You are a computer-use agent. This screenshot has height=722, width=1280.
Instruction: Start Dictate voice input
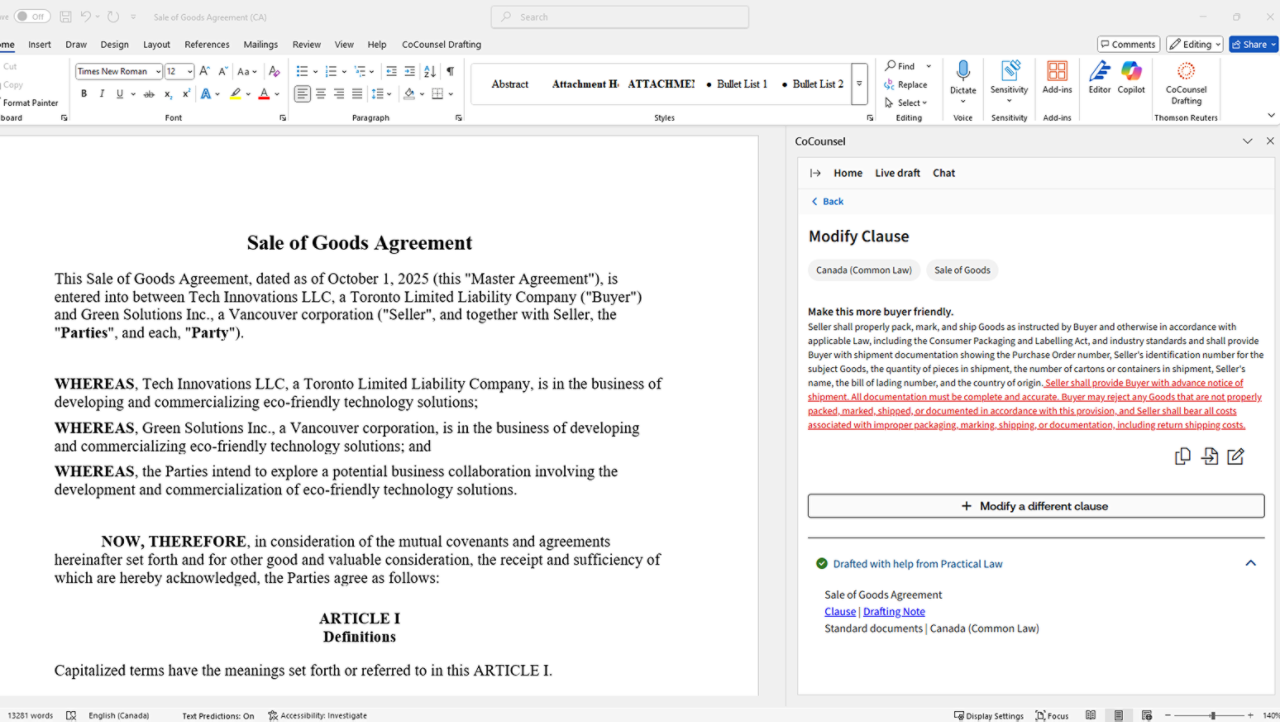point(963,77)
